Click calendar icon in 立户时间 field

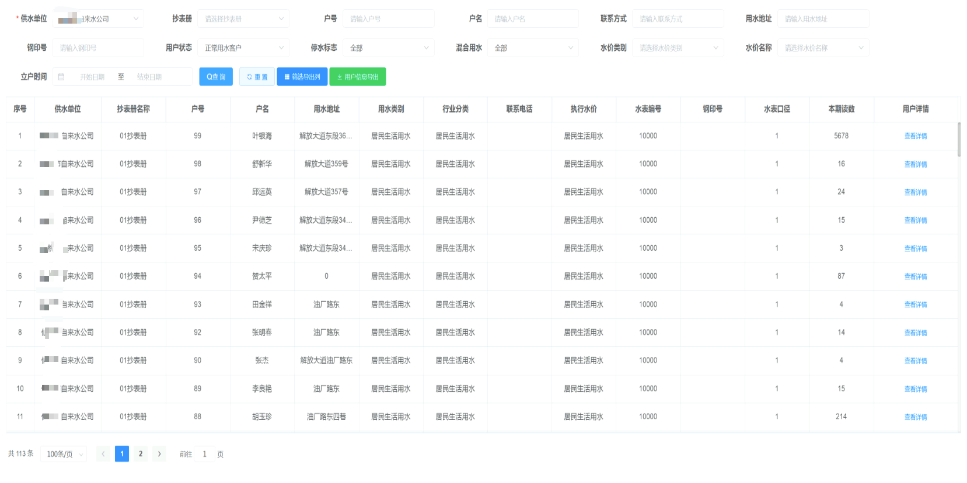(61, 76)
